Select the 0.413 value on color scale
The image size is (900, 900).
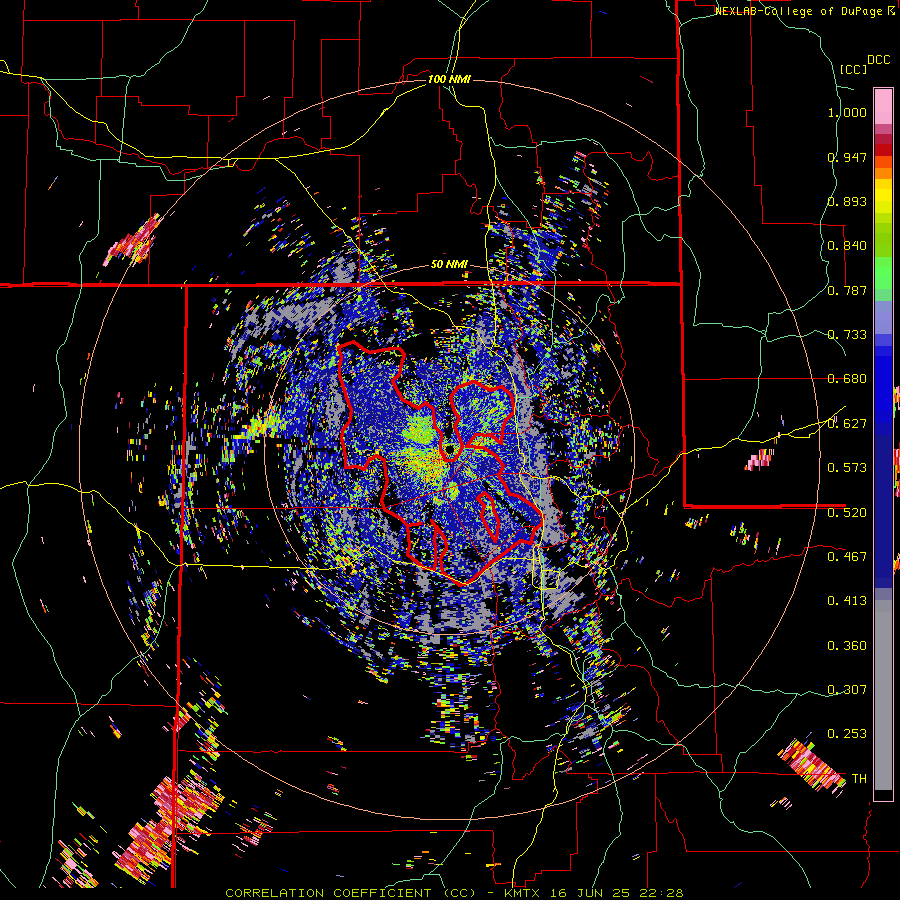pyautogui.click(x=847, y=601)
